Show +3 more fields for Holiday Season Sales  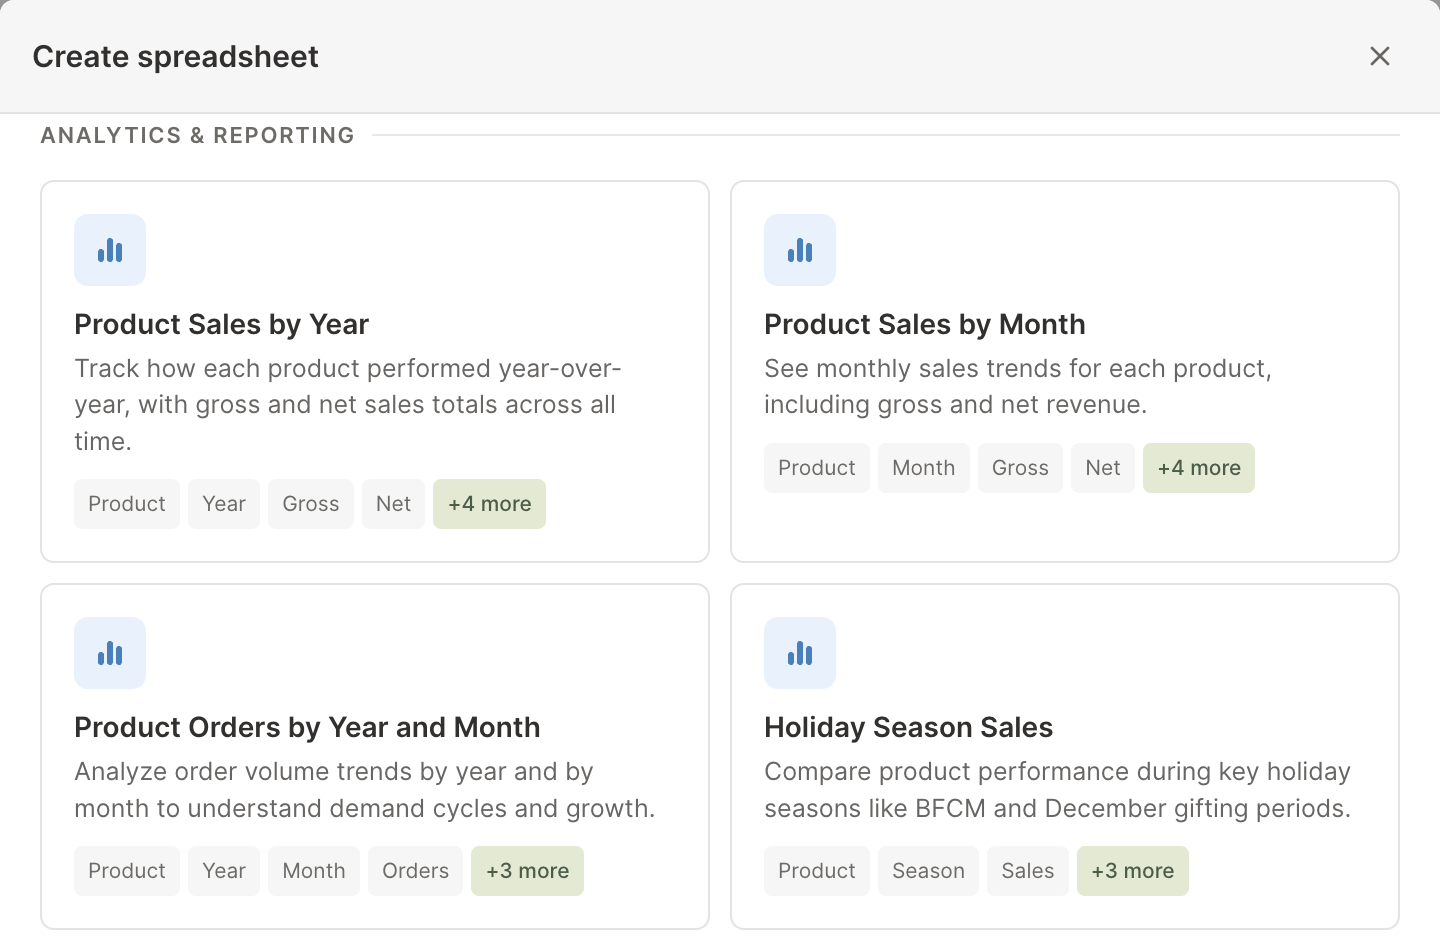point(1133,871)
